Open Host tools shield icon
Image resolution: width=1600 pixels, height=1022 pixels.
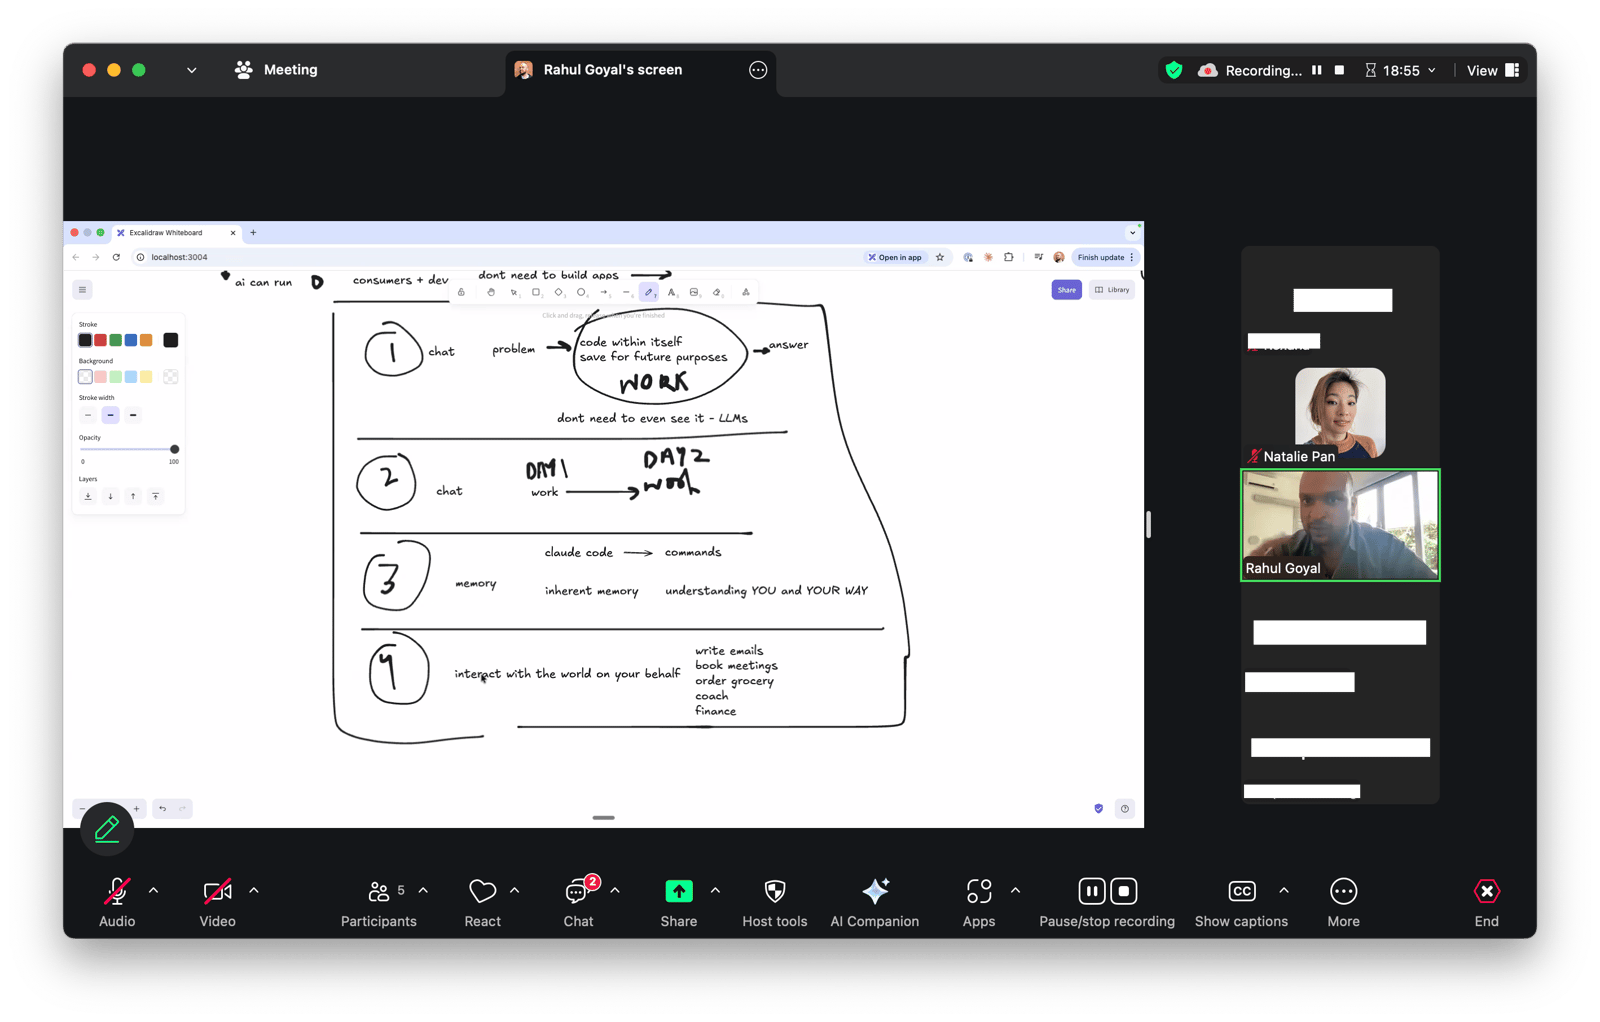pyautogui.click(x=774, y=891)
